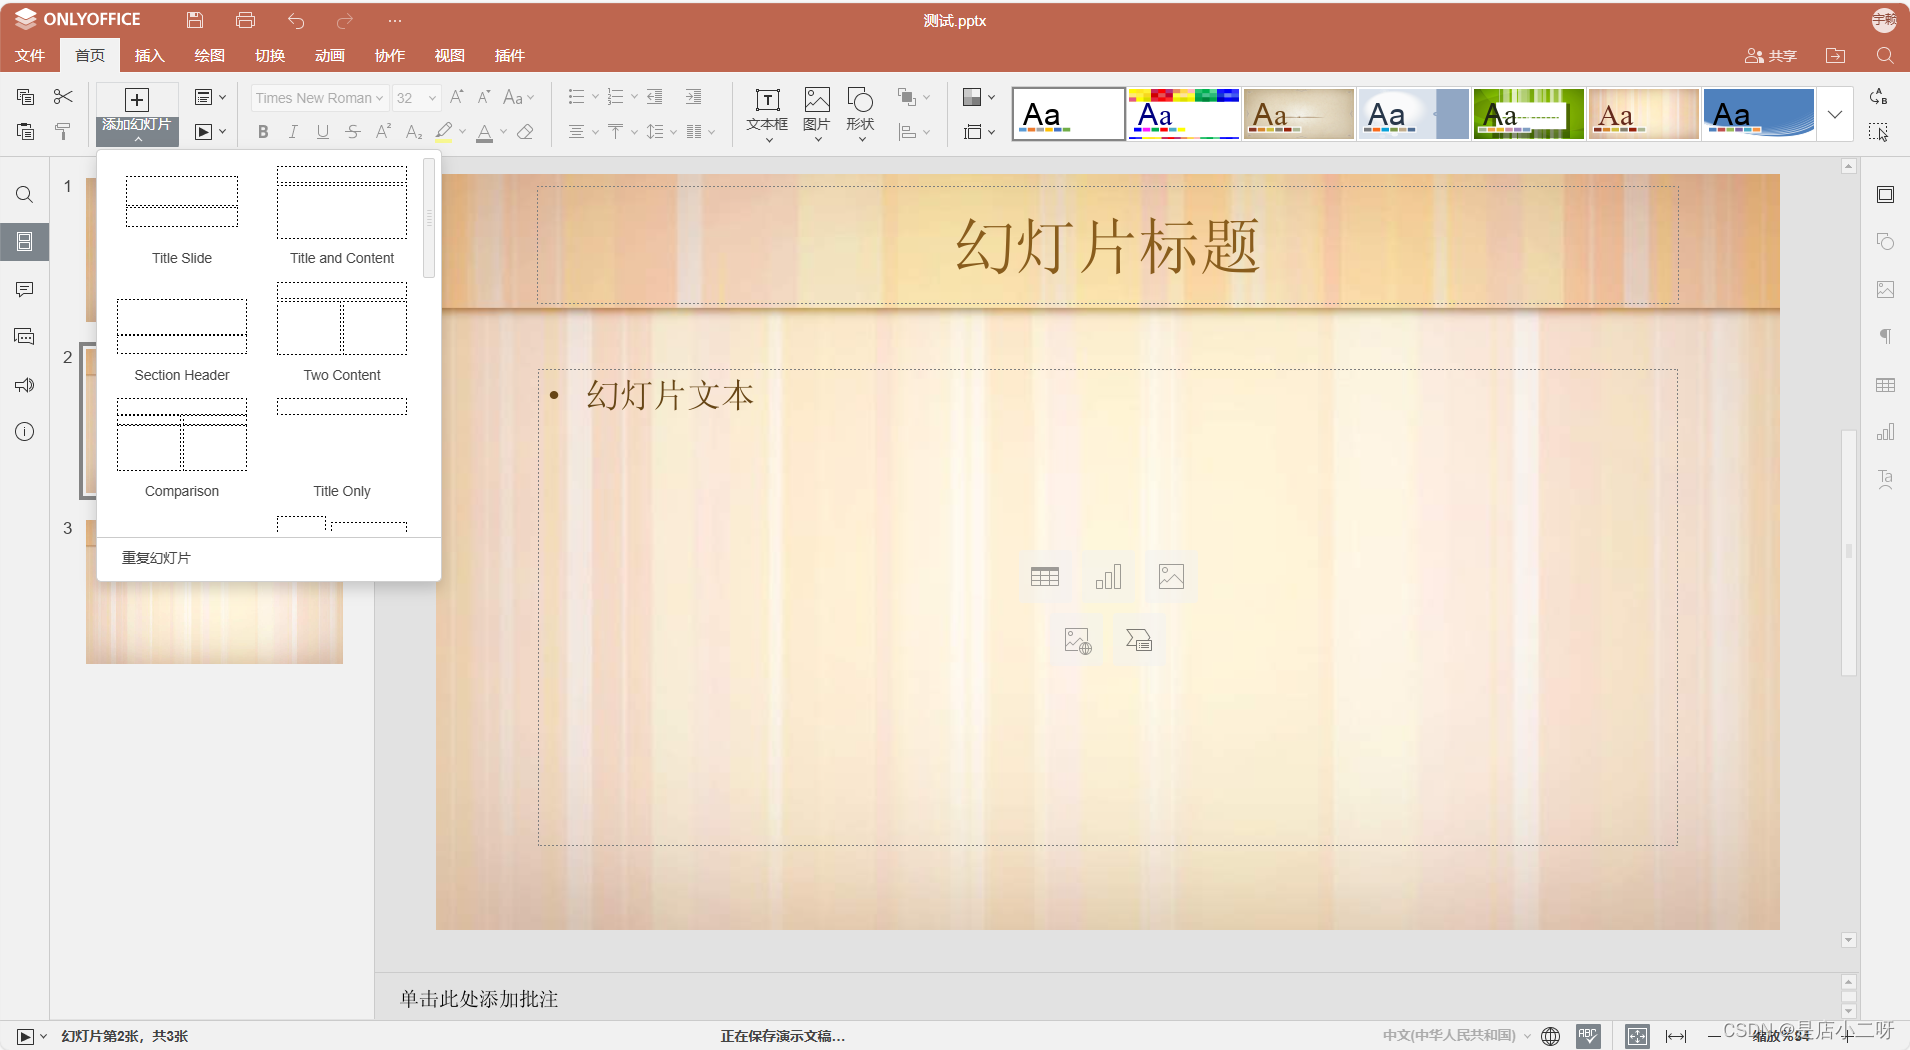Click the spell checking icon in status bar
This screenshot has width=1910, height=1050.
(1588, 1036)
